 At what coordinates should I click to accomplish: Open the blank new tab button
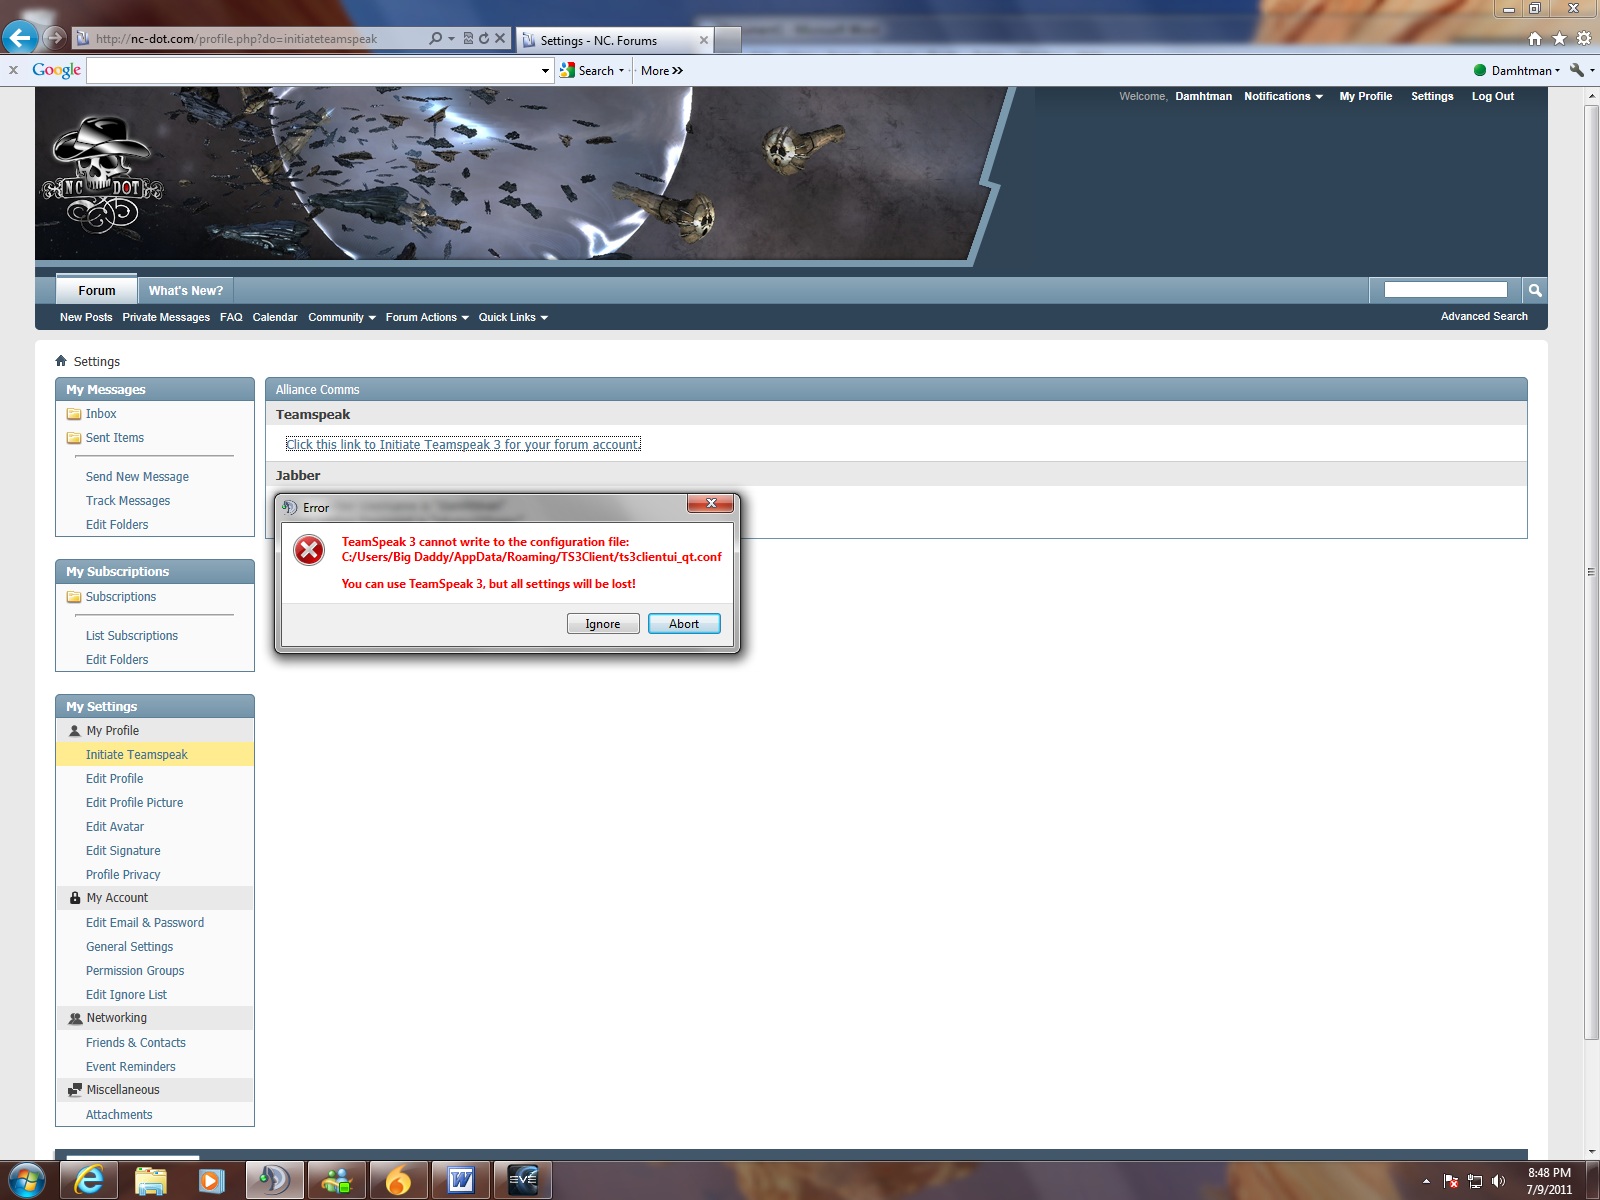click(728, 40)
